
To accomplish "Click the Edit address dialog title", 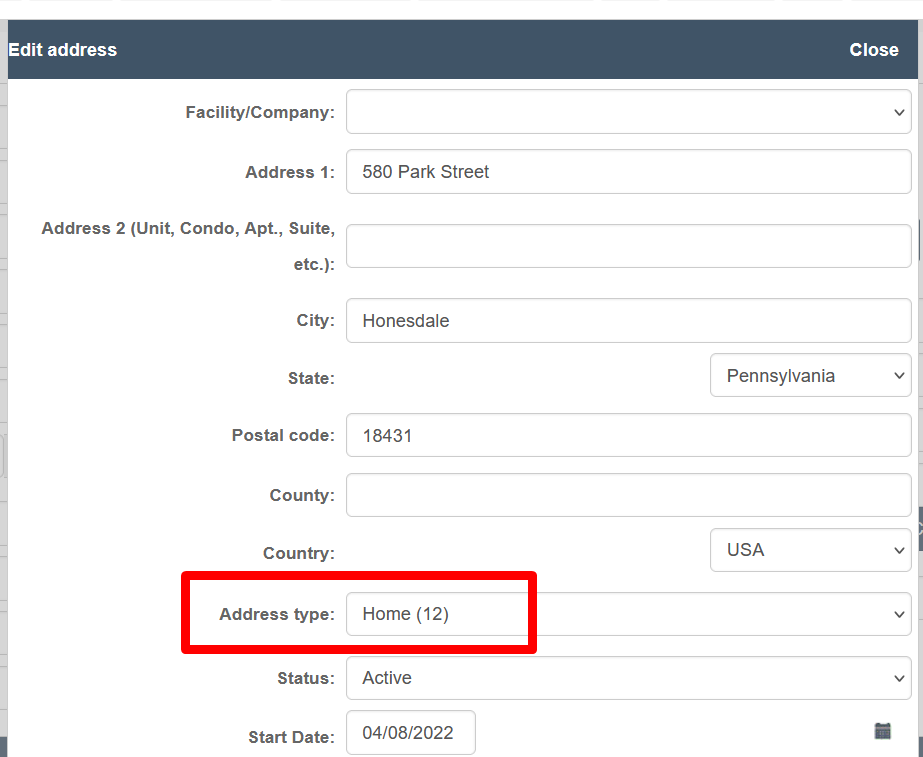I will pos(62,50).
